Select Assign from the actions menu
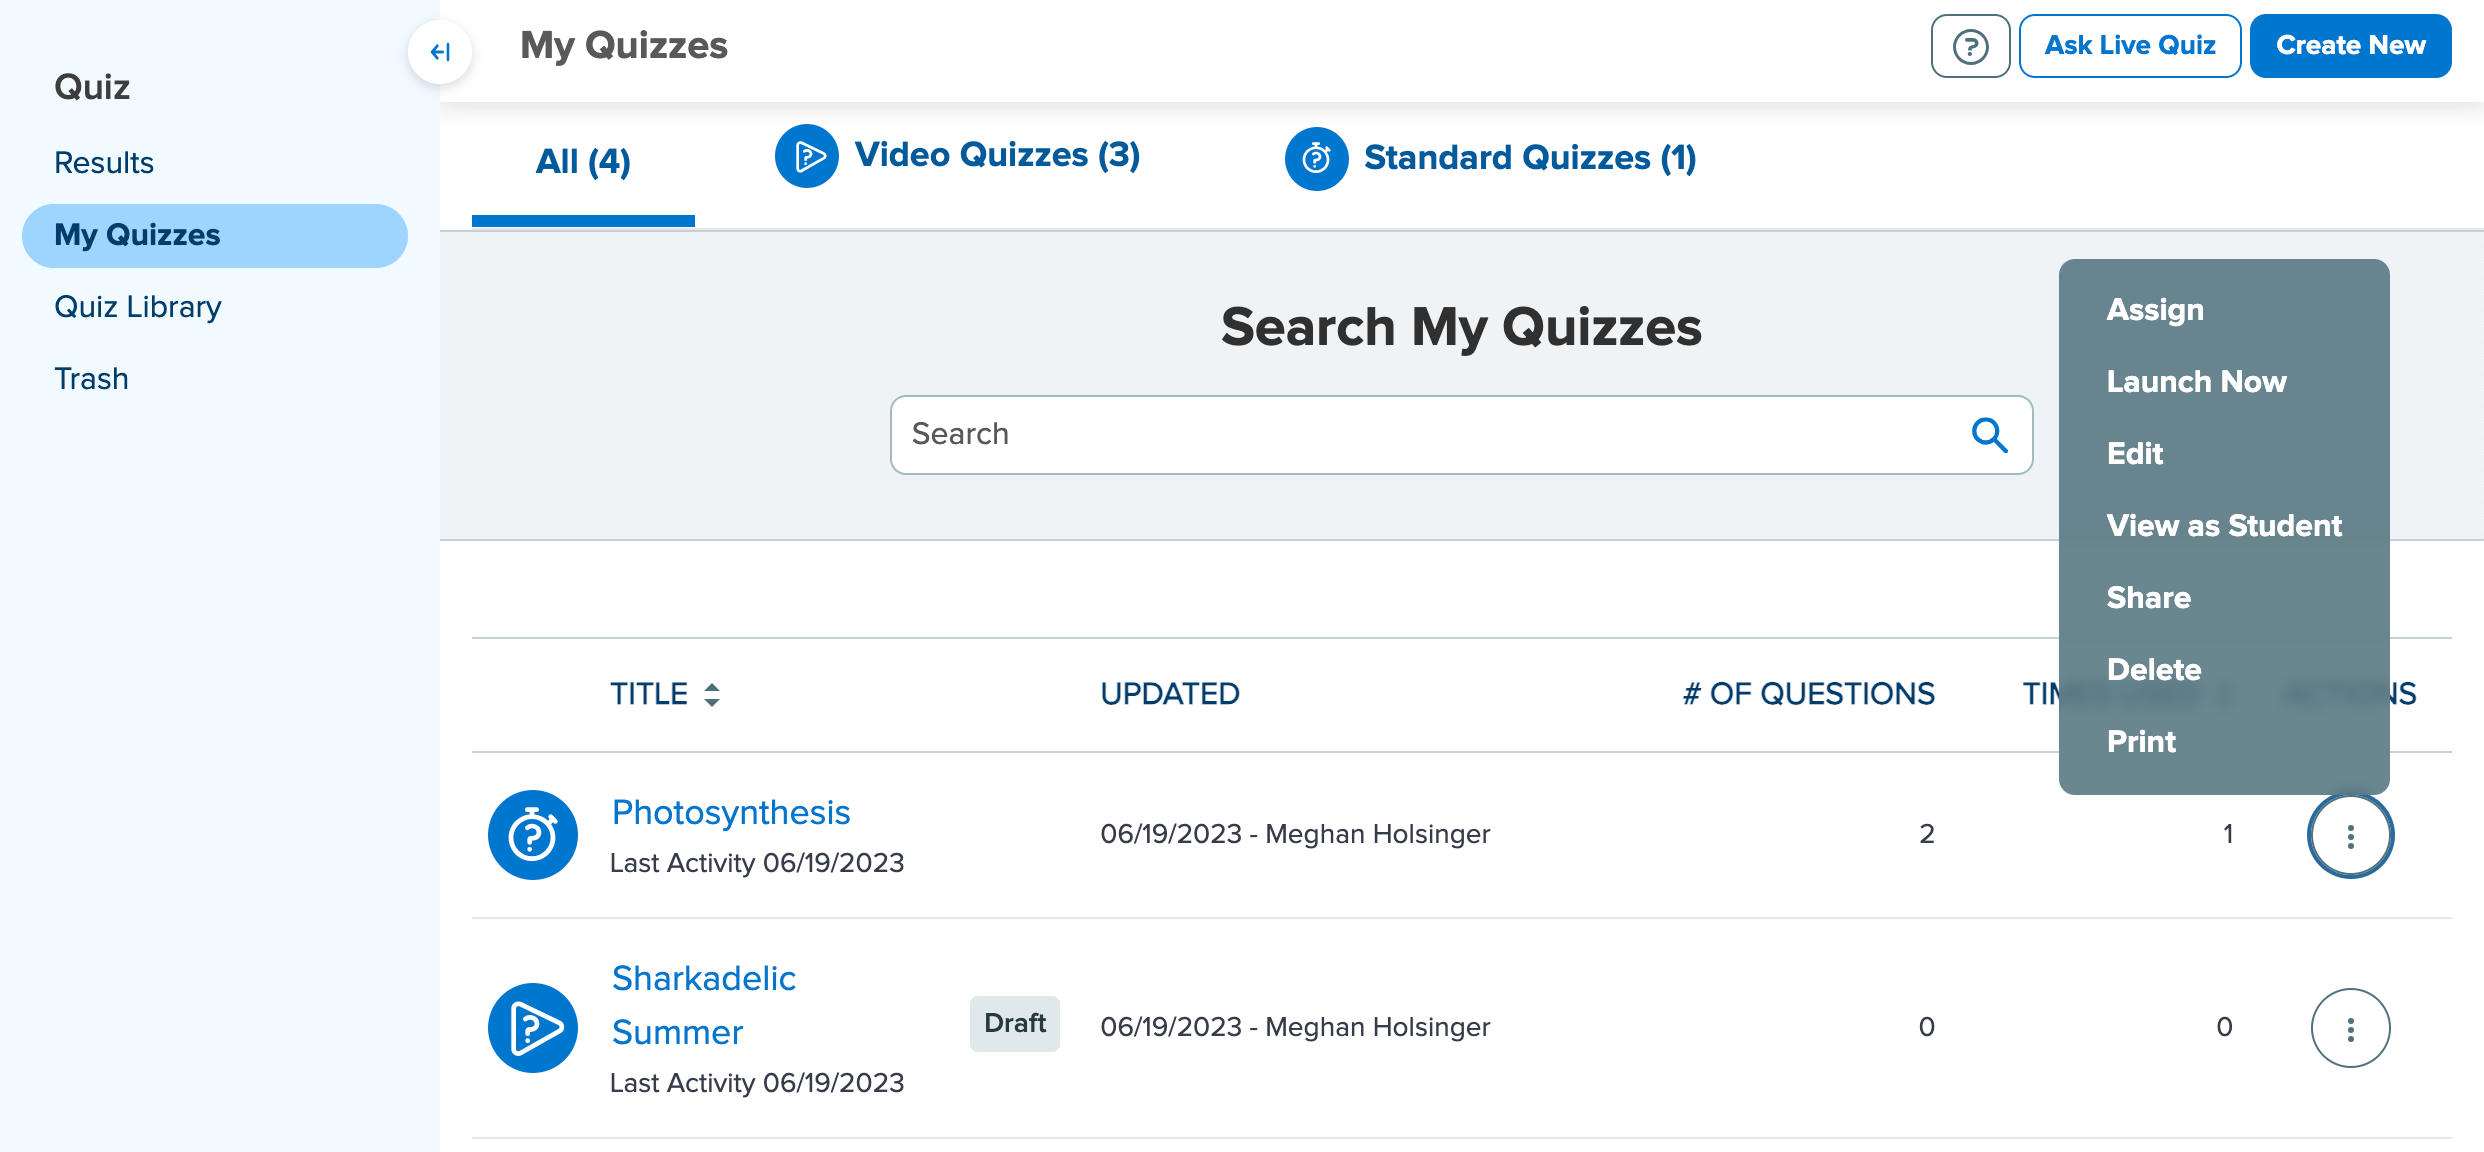2484x1152 pixels. [2154, 309]
